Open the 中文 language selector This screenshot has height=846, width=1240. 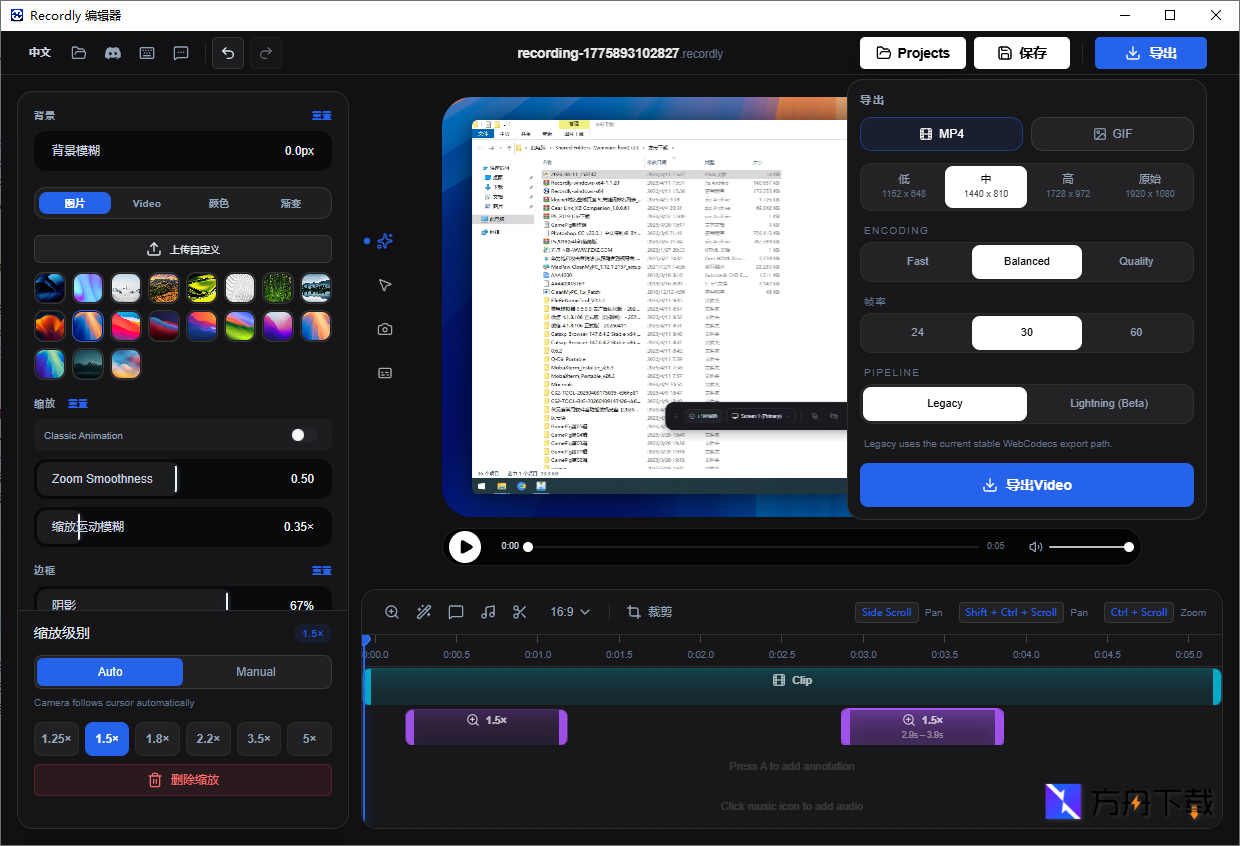tap(40, 53)
